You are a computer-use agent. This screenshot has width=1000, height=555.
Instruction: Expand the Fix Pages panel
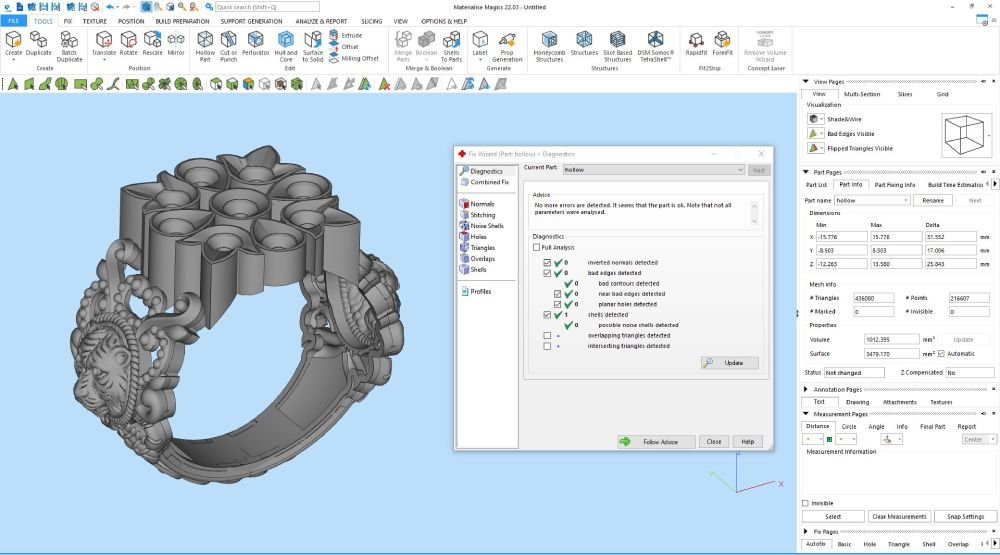point(806,531)
